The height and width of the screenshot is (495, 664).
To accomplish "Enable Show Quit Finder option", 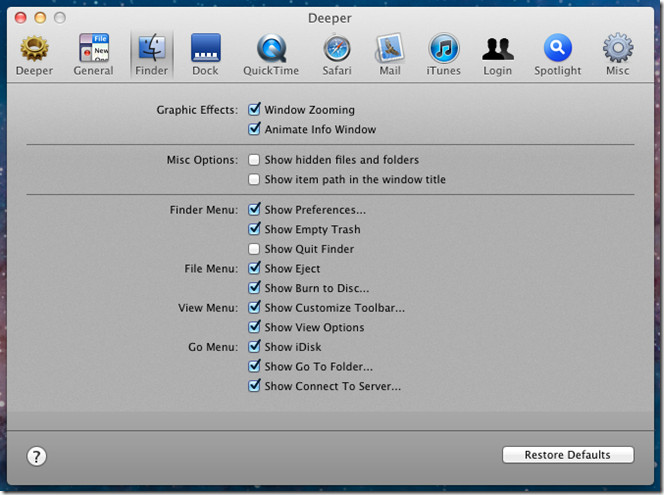I will click(x=254, y=249).
